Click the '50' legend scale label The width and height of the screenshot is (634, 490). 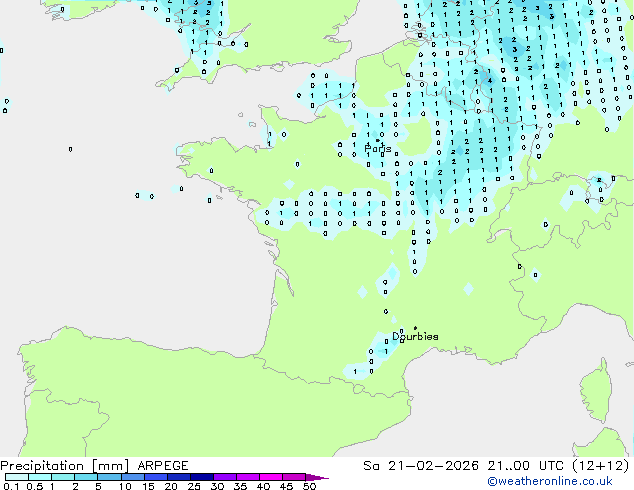309,486
